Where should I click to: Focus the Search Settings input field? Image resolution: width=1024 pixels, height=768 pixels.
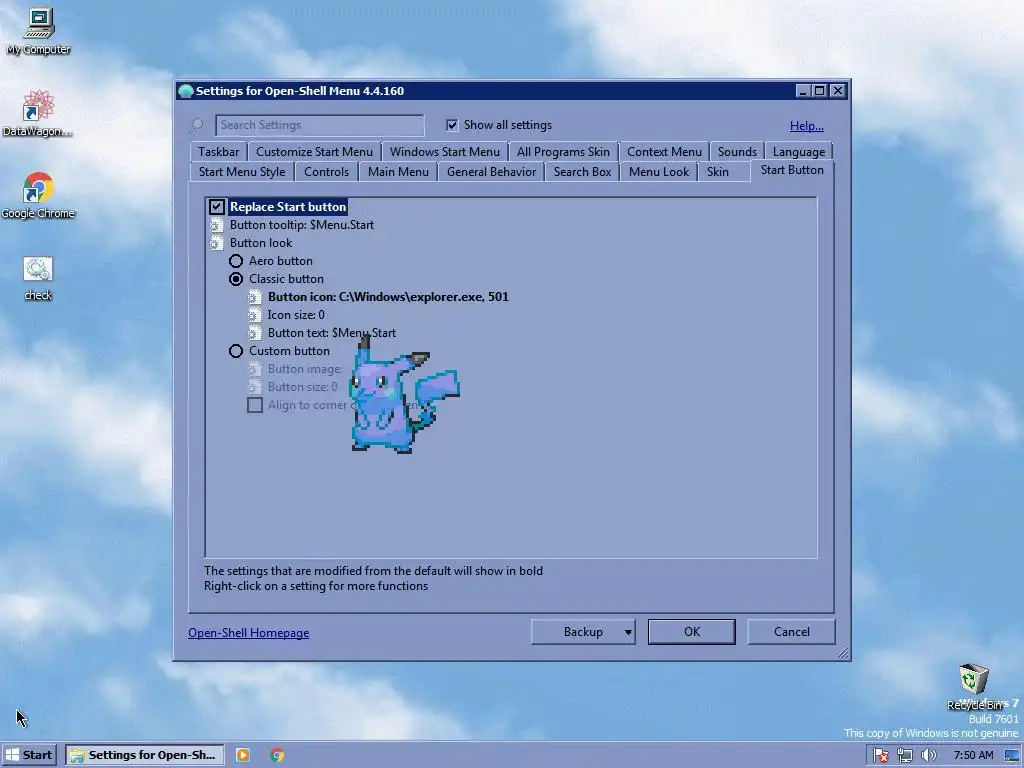319,125
